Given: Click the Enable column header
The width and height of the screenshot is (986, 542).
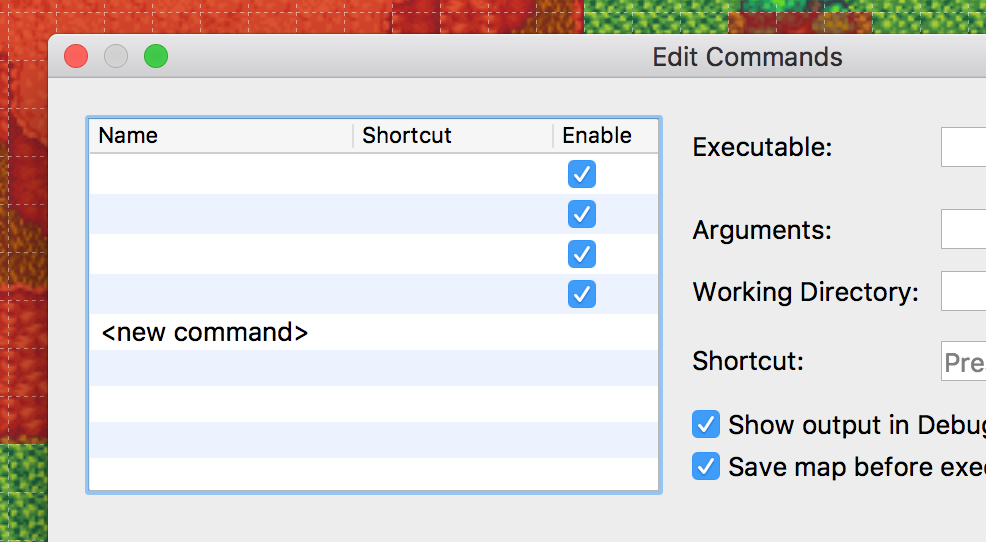Looking at the screenshot, I should click(x=606, y=135).
